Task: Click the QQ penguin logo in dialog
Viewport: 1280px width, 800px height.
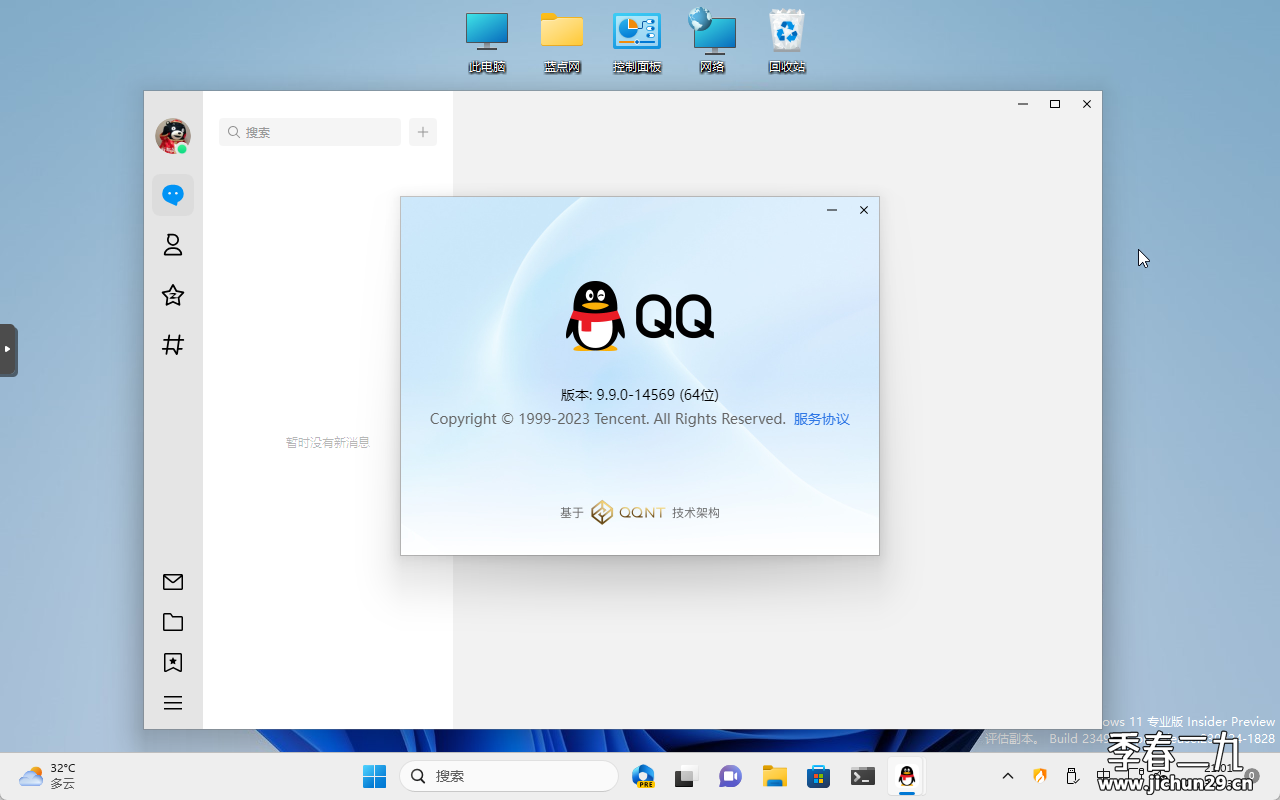Action: (595, 316)
